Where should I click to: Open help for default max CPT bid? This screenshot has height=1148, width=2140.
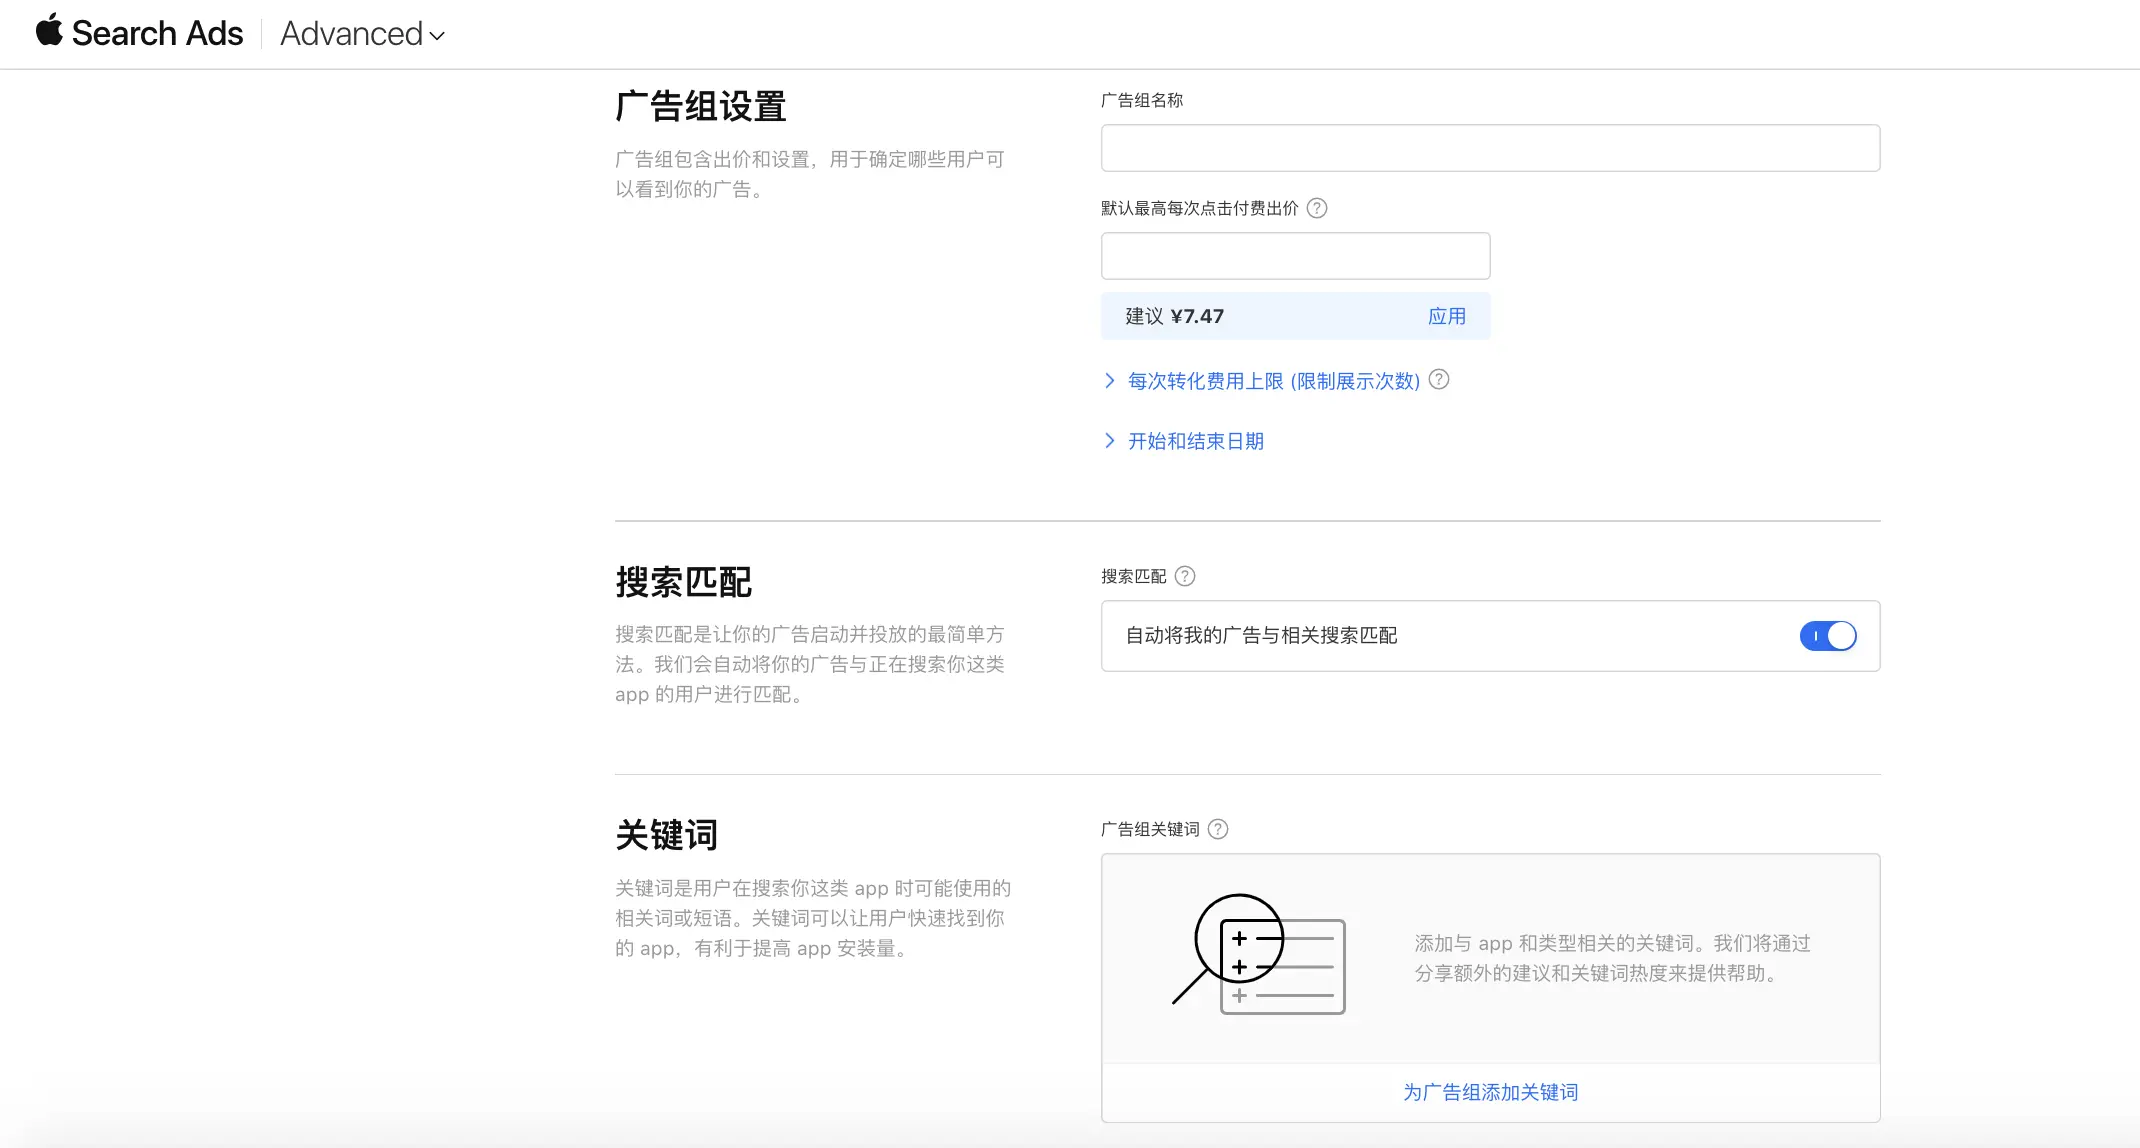(x=1317, y=208)
